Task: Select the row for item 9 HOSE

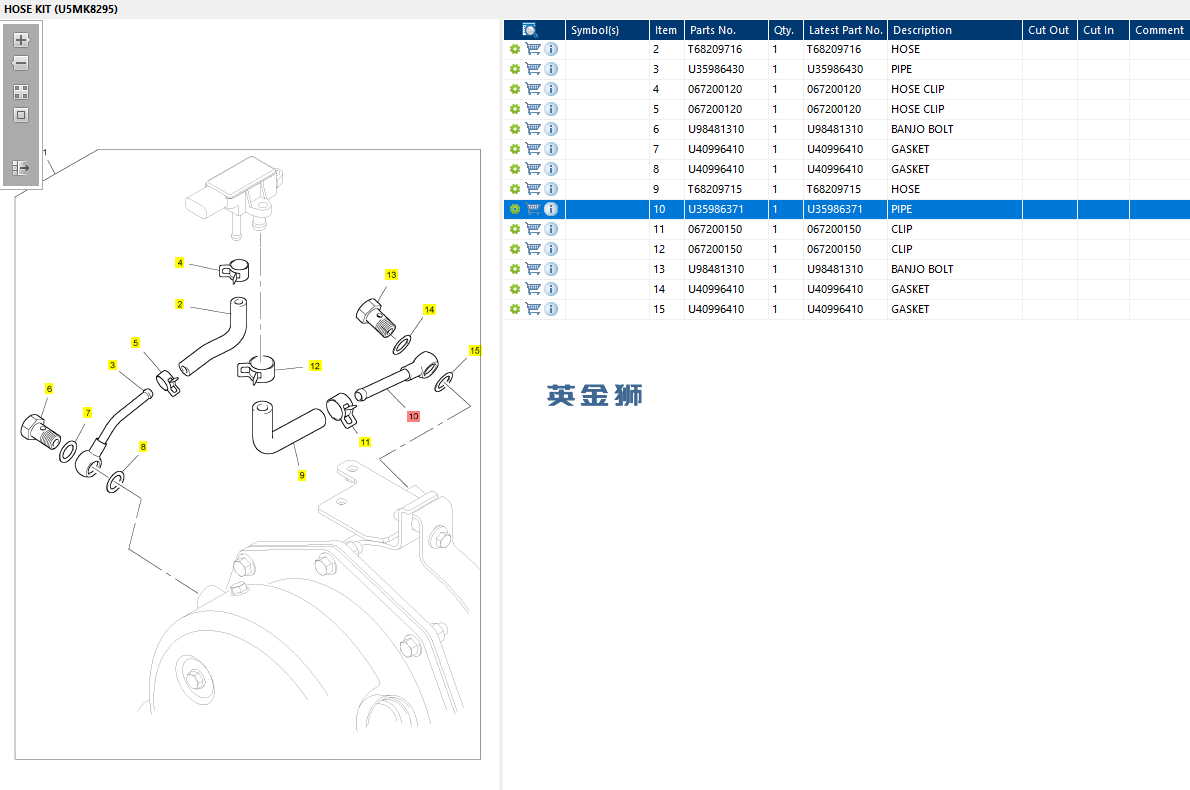Action: click(x=846, y=189)
